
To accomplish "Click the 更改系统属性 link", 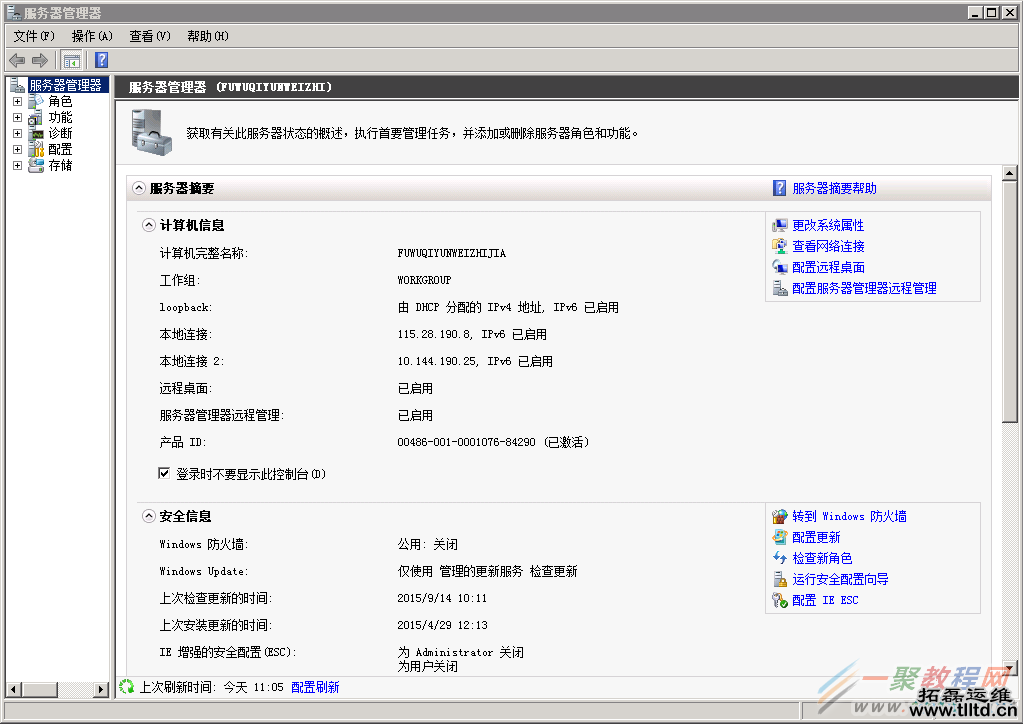I will [828, 226].
